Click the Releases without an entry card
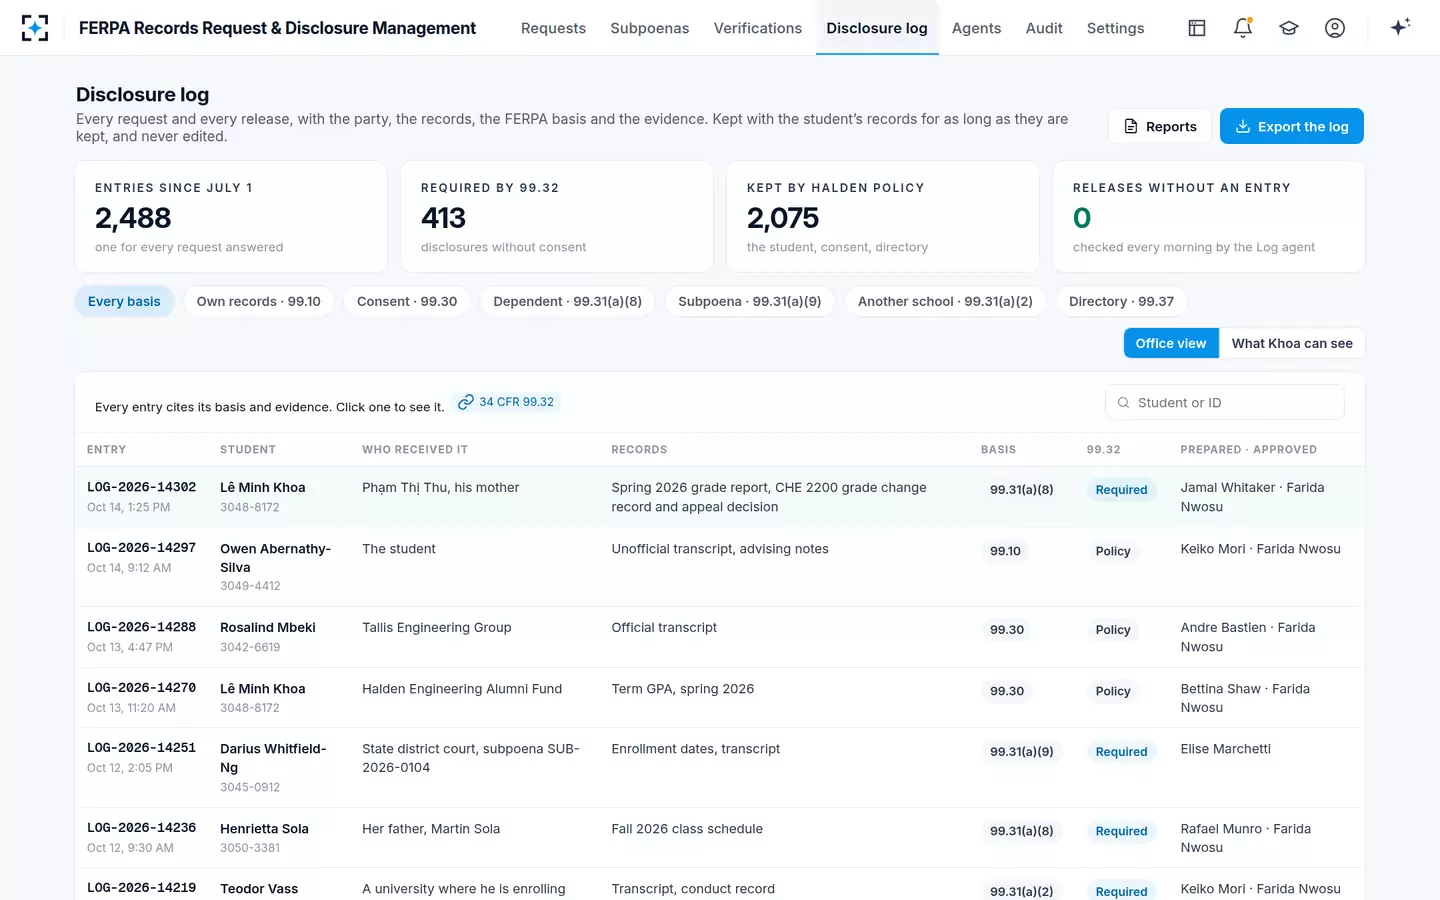 (x=1209, y=217)
